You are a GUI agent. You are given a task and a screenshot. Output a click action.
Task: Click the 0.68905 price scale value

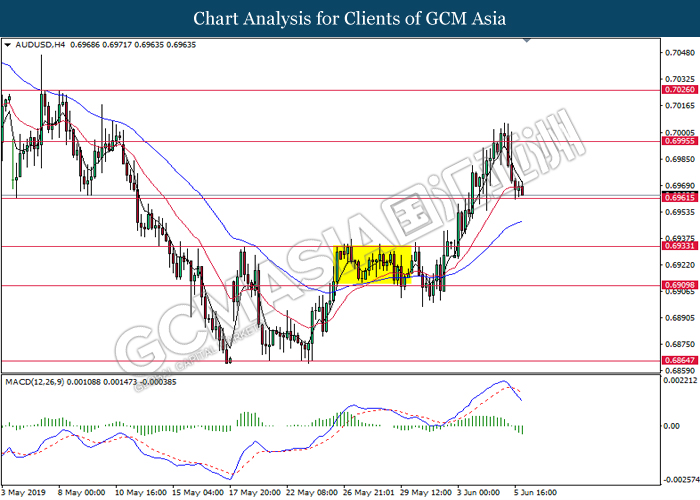[680, 318]
